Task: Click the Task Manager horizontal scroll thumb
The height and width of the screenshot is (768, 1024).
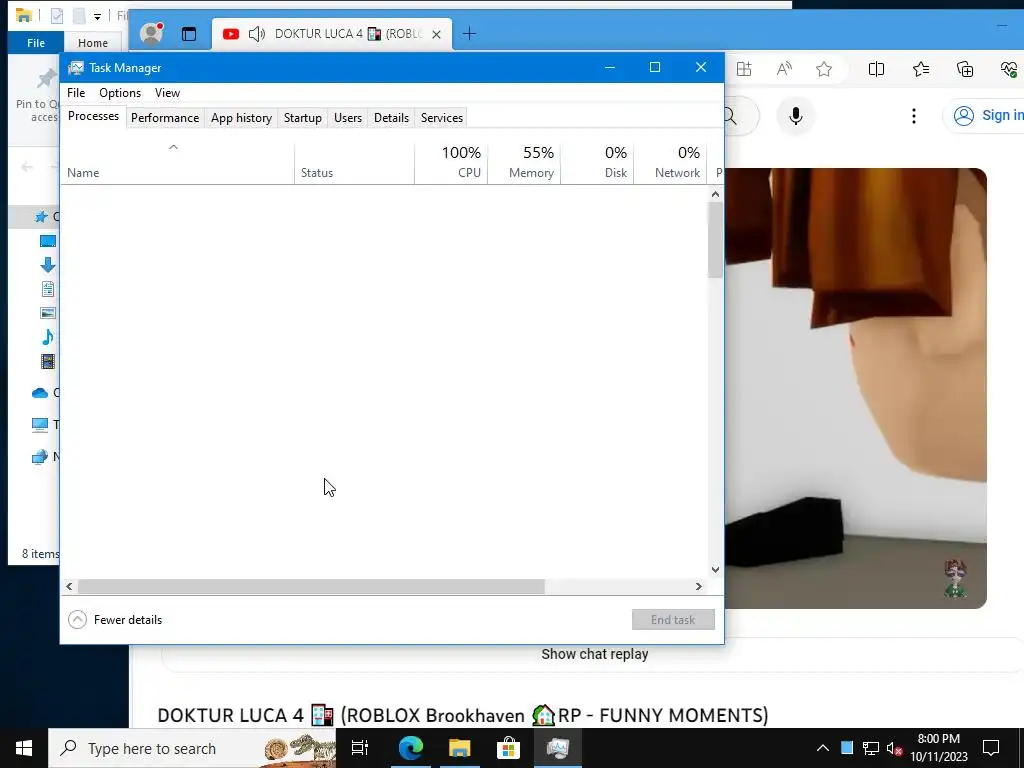Action: [x=311, y=586]
